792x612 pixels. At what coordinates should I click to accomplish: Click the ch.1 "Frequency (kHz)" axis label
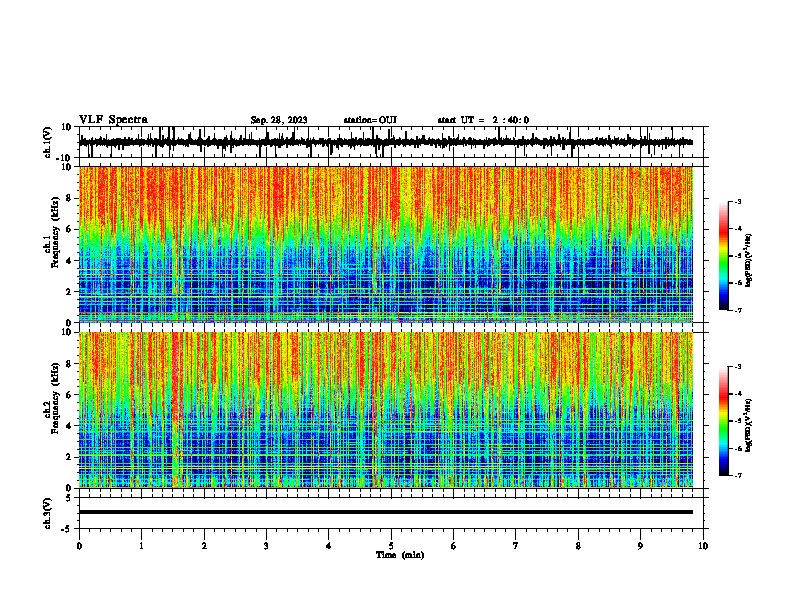click(55, 233)
